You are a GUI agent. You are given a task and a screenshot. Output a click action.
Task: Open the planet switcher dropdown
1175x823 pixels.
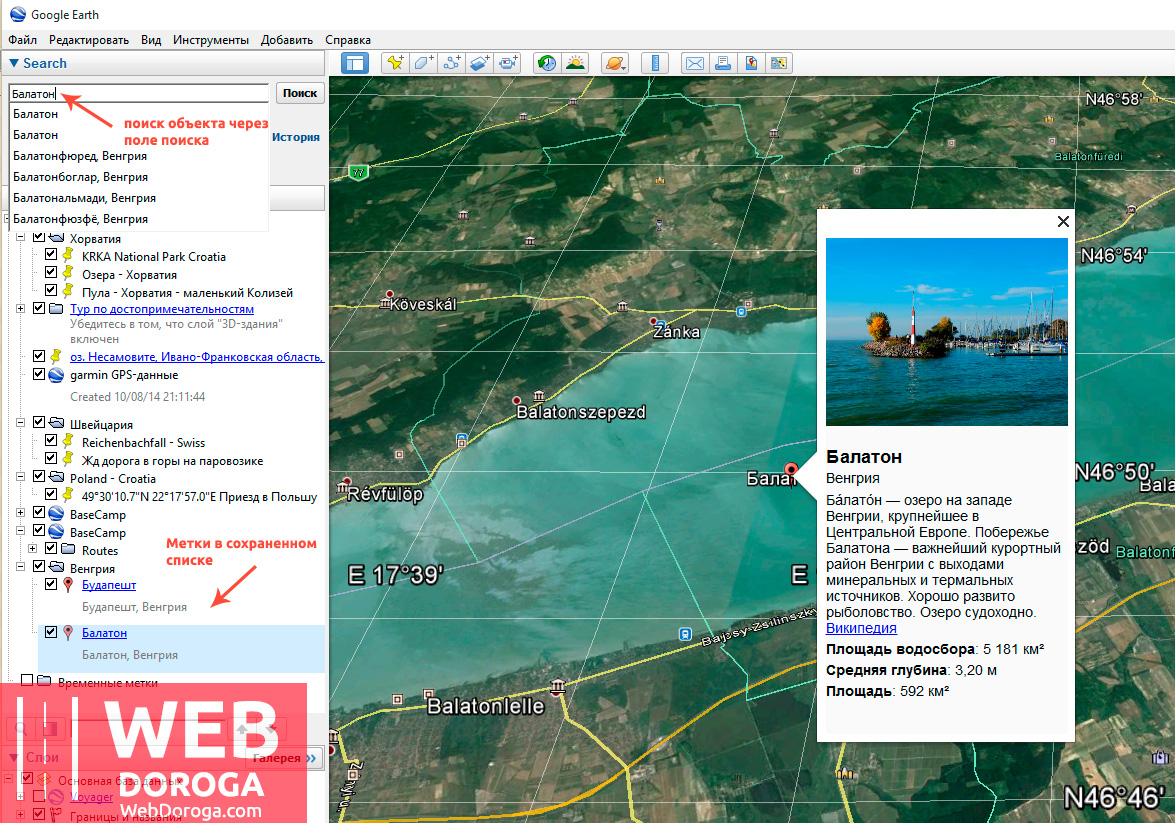[x=614, y=63]
